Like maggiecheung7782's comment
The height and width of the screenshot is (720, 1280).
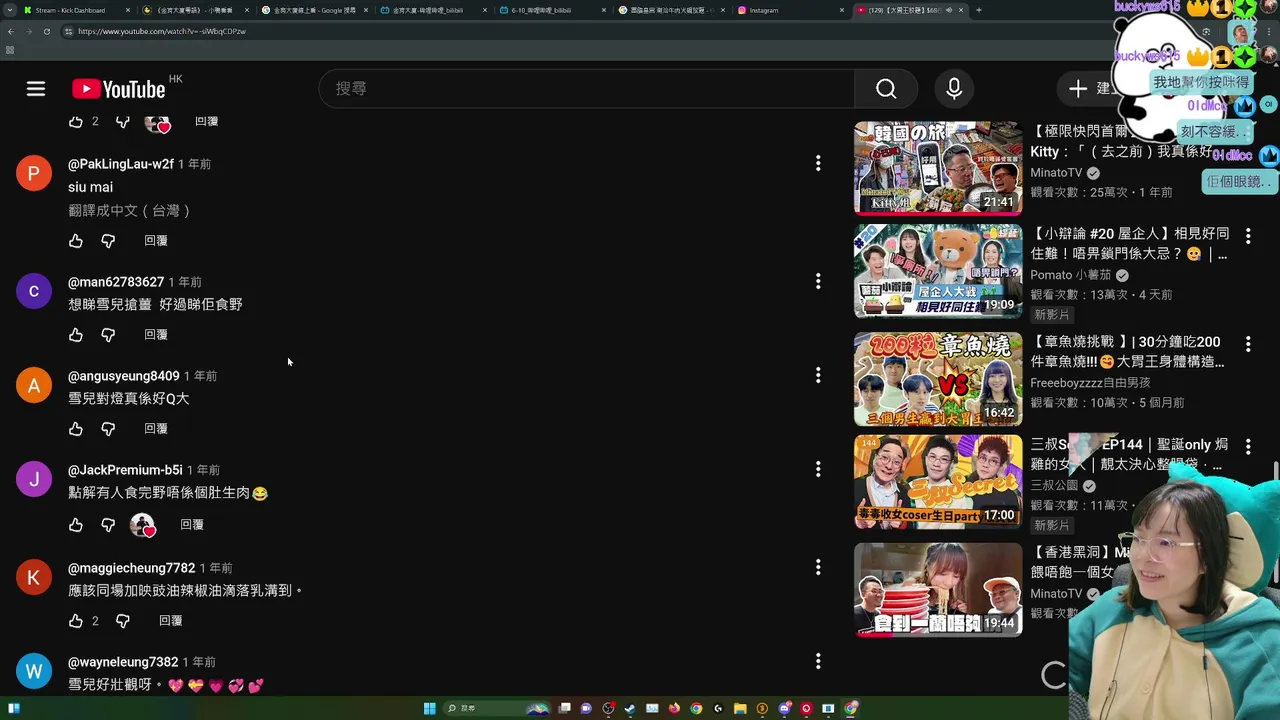pyautogui.click(x=76, y=621)
